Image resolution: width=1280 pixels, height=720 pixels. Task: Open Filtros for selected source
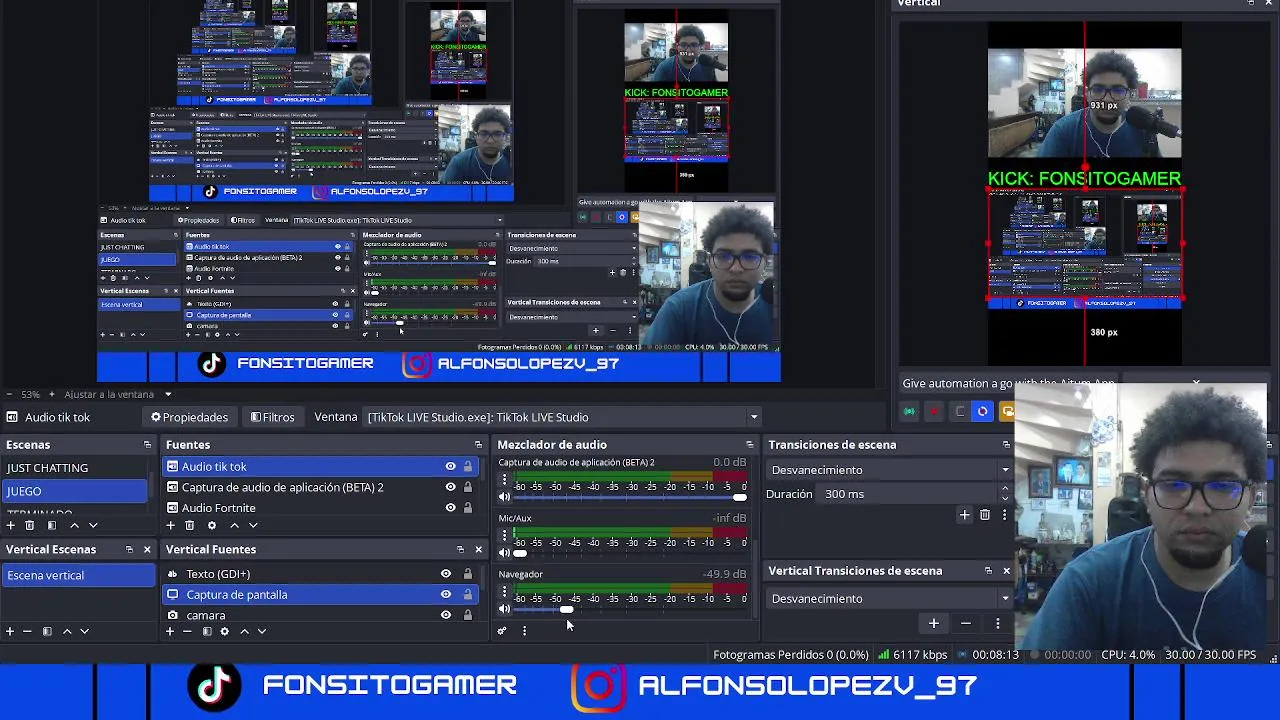point(272,417)
